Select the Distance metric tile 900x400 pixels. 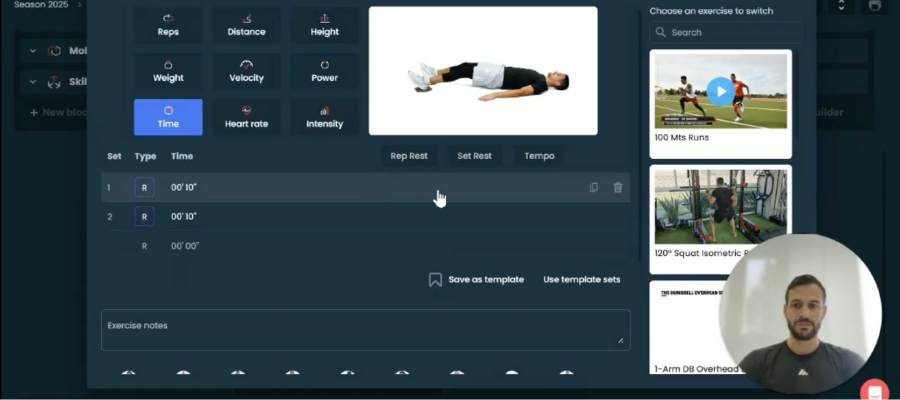pyautogui.click(x=246, y=25)
